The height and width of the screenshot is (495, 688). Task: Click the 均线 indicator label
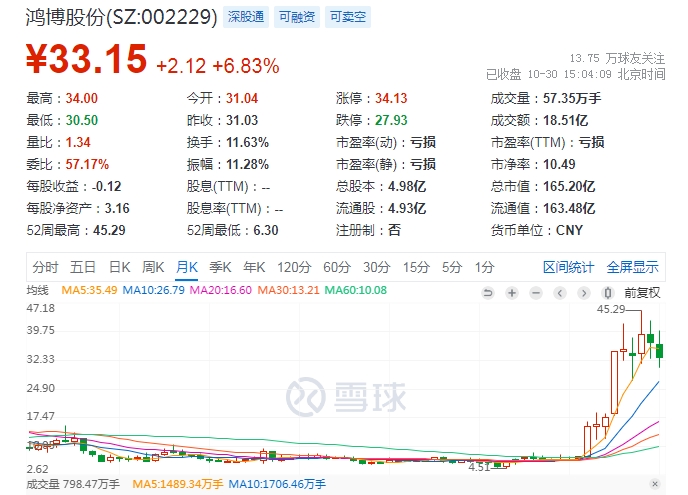(x=38, y=290)
